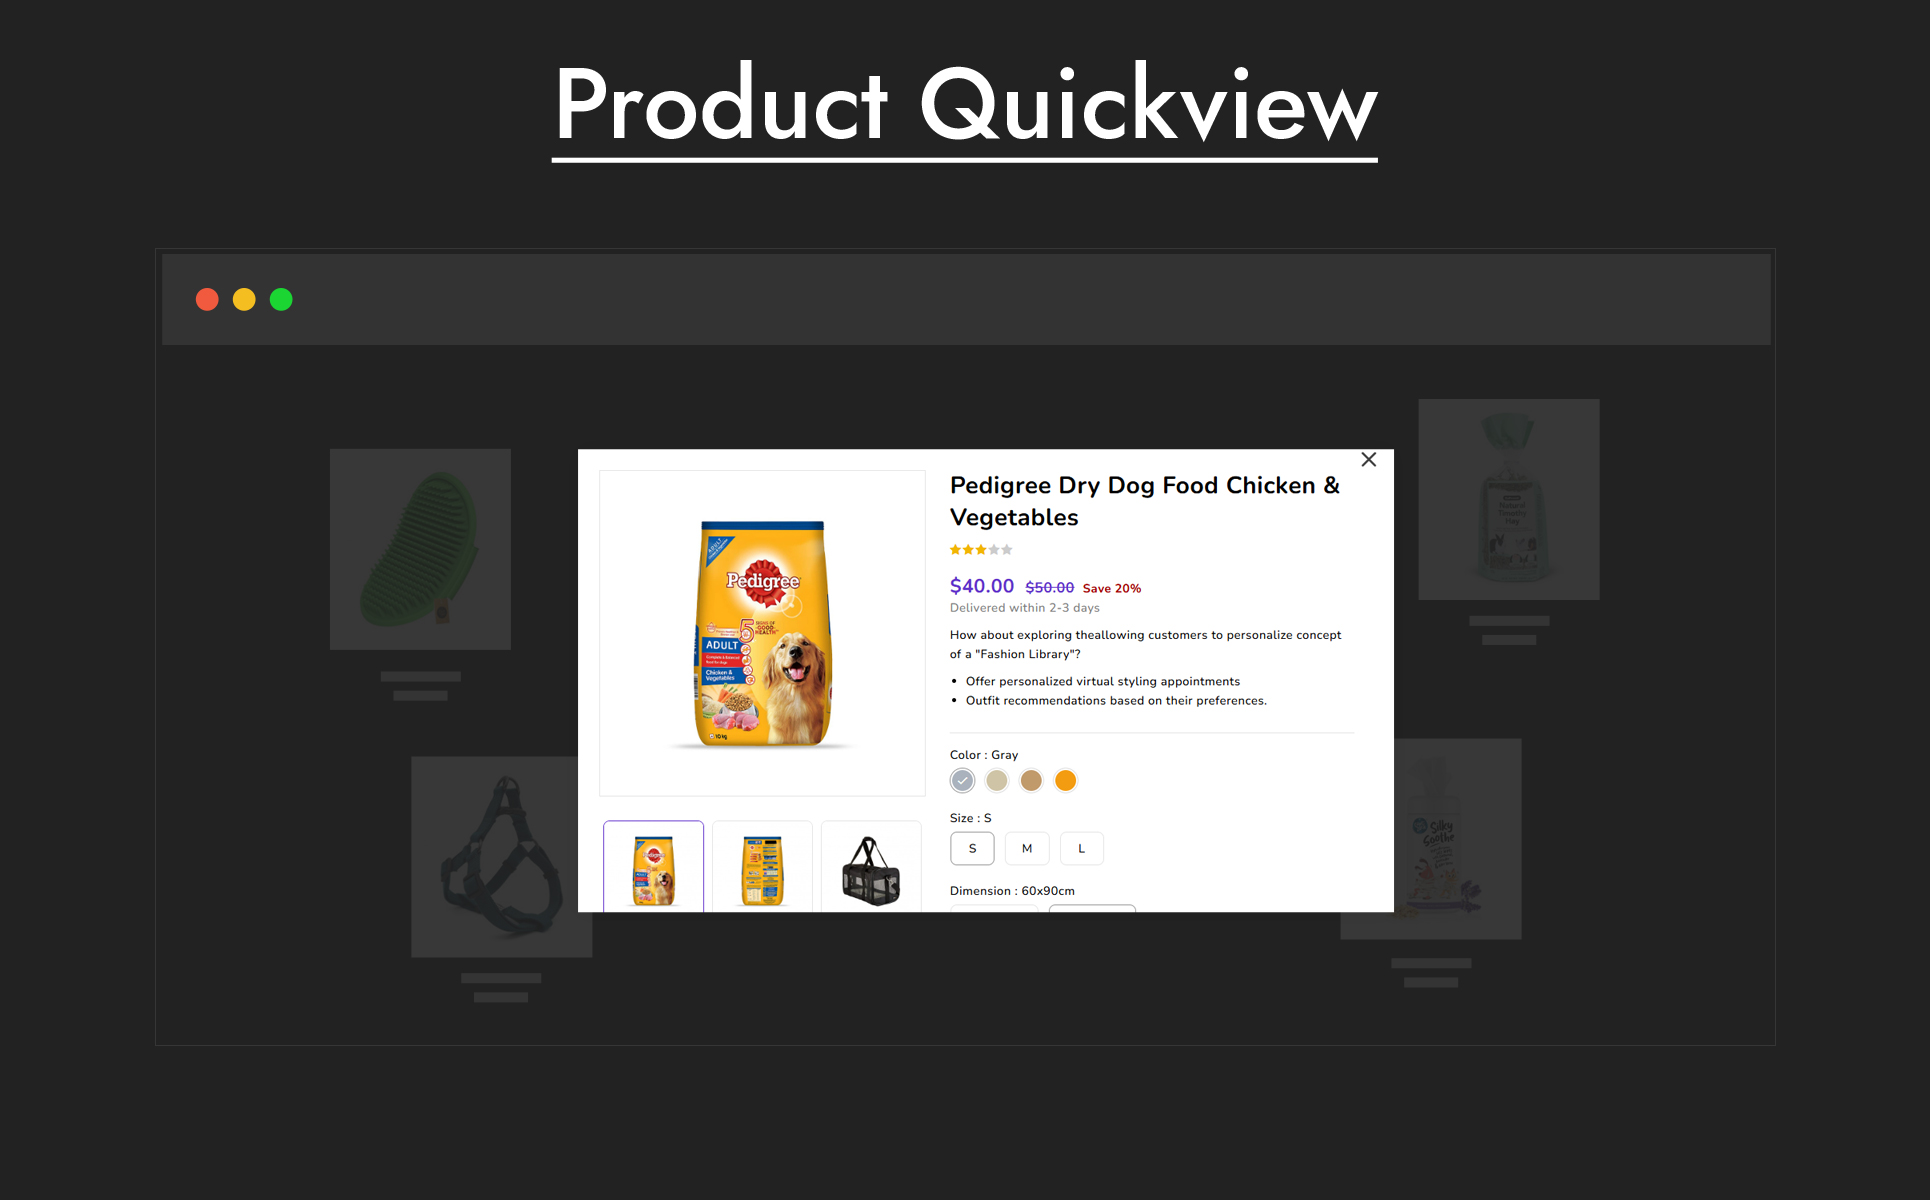Pick the tan brown color swatch

pyautogui.click(x=1031, y=781)
